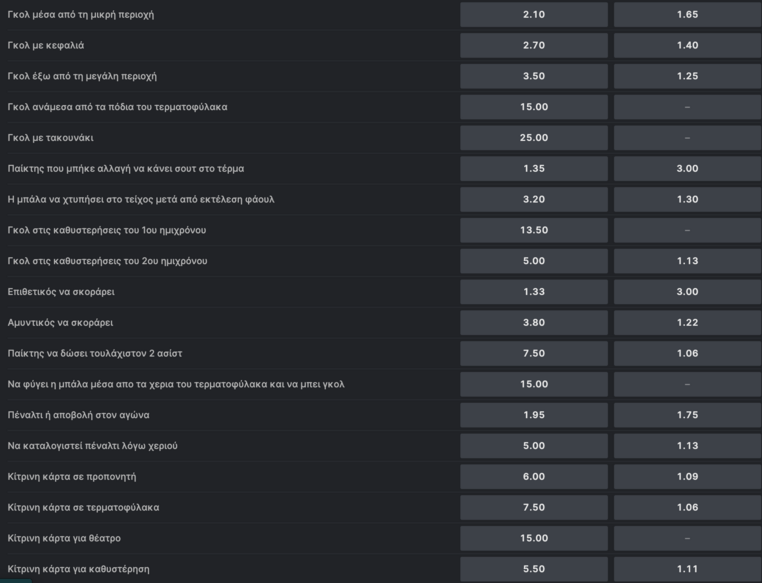762x583 pixels.
Task: Click 1.33 odds for Επιθετικός να σκοράρει
Action: pyautogui.click(x=534, y=292)
